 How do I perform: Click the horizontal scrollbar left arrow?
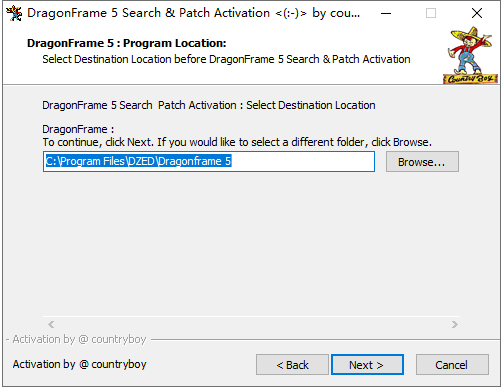(x=51, y=324)
